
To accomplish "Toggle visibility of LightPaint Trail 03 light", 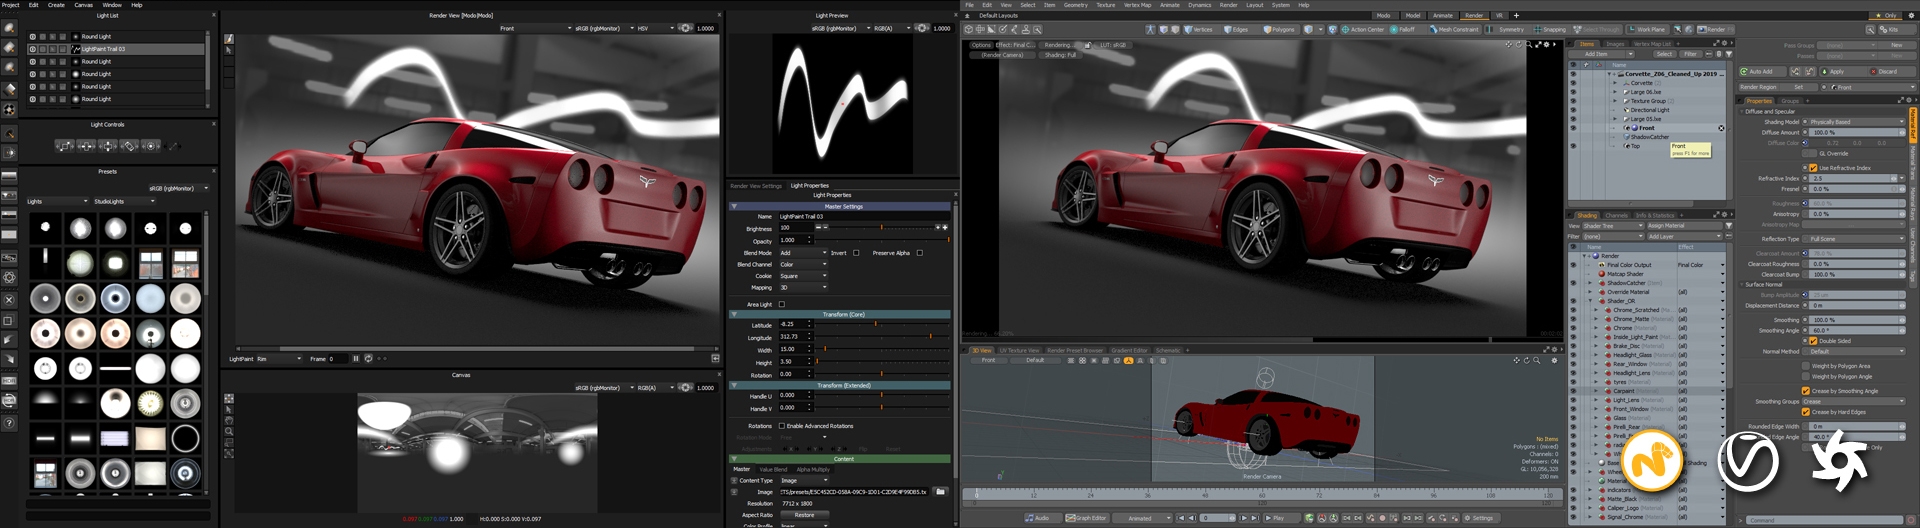I will pyautogui.click(x=33, y=49).
